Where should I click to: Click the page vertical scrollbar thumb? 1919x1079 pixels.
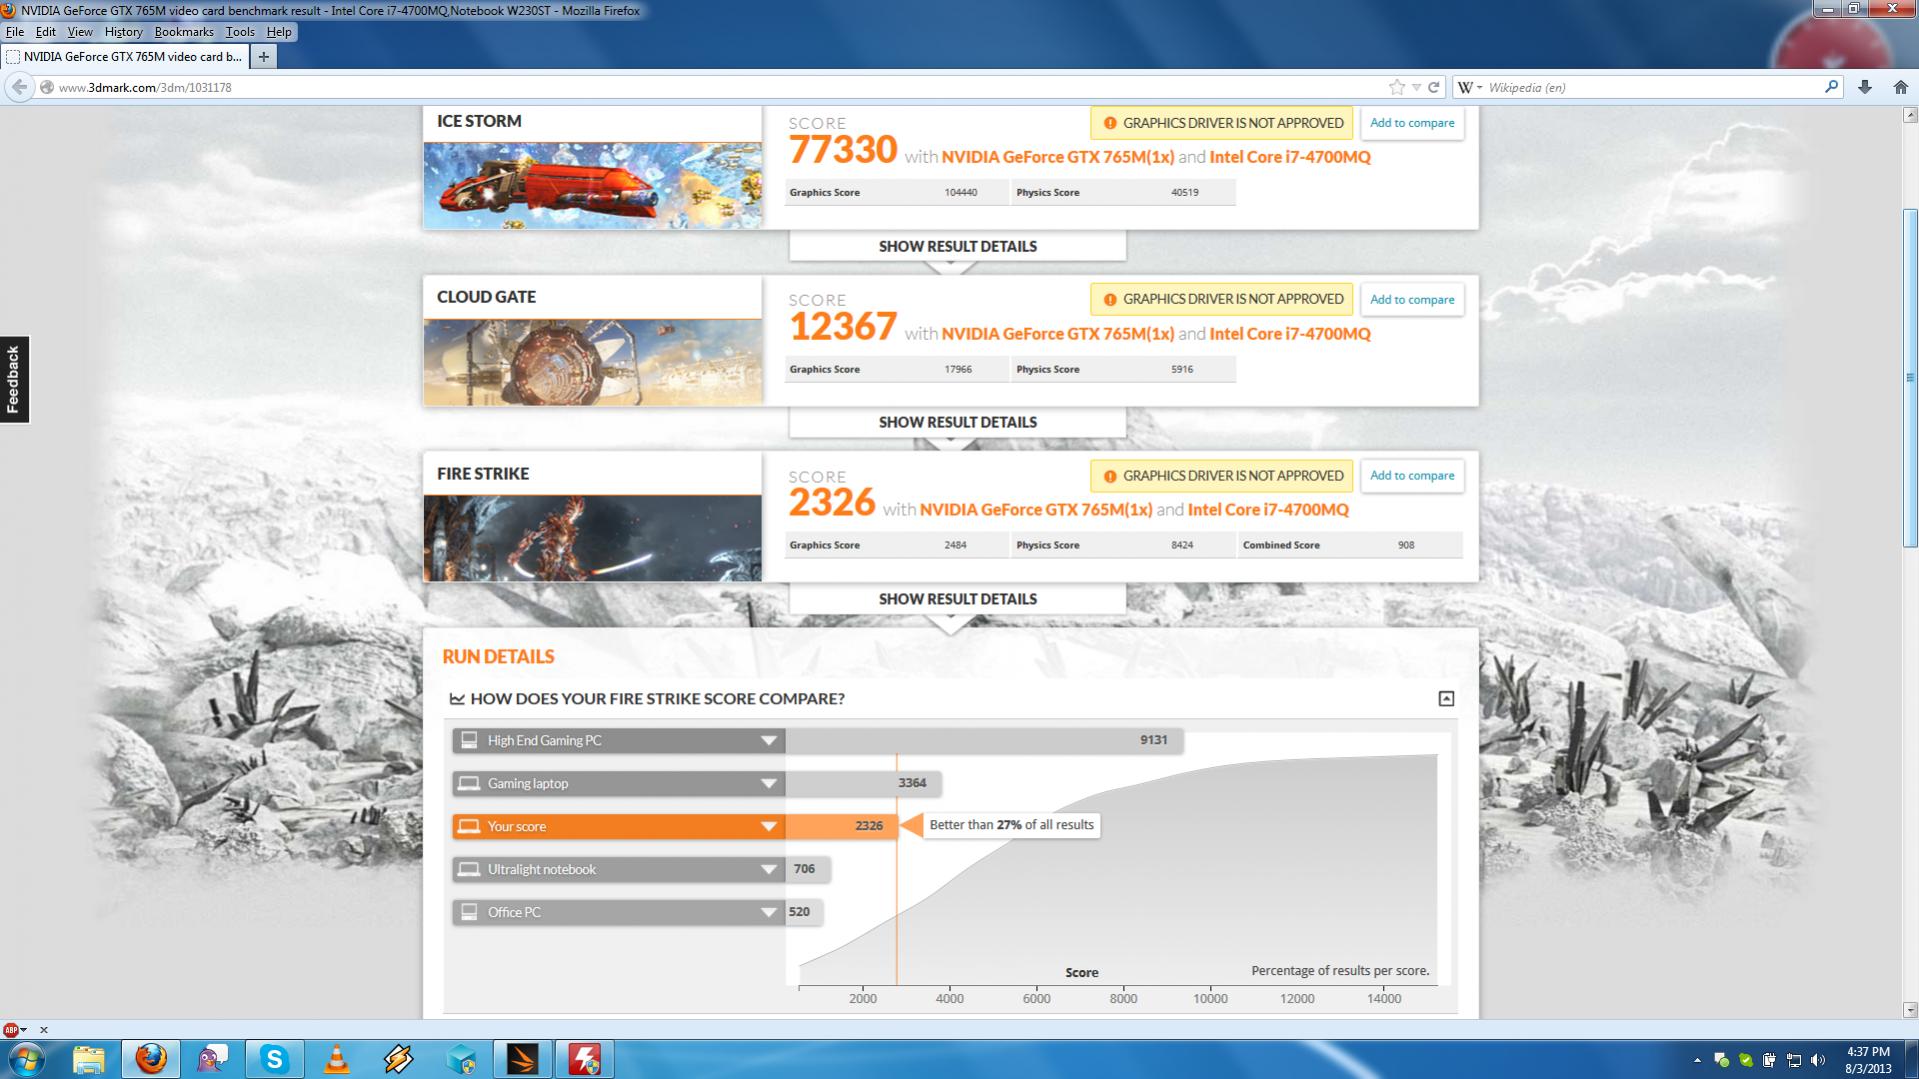[x=1910, y=377]
